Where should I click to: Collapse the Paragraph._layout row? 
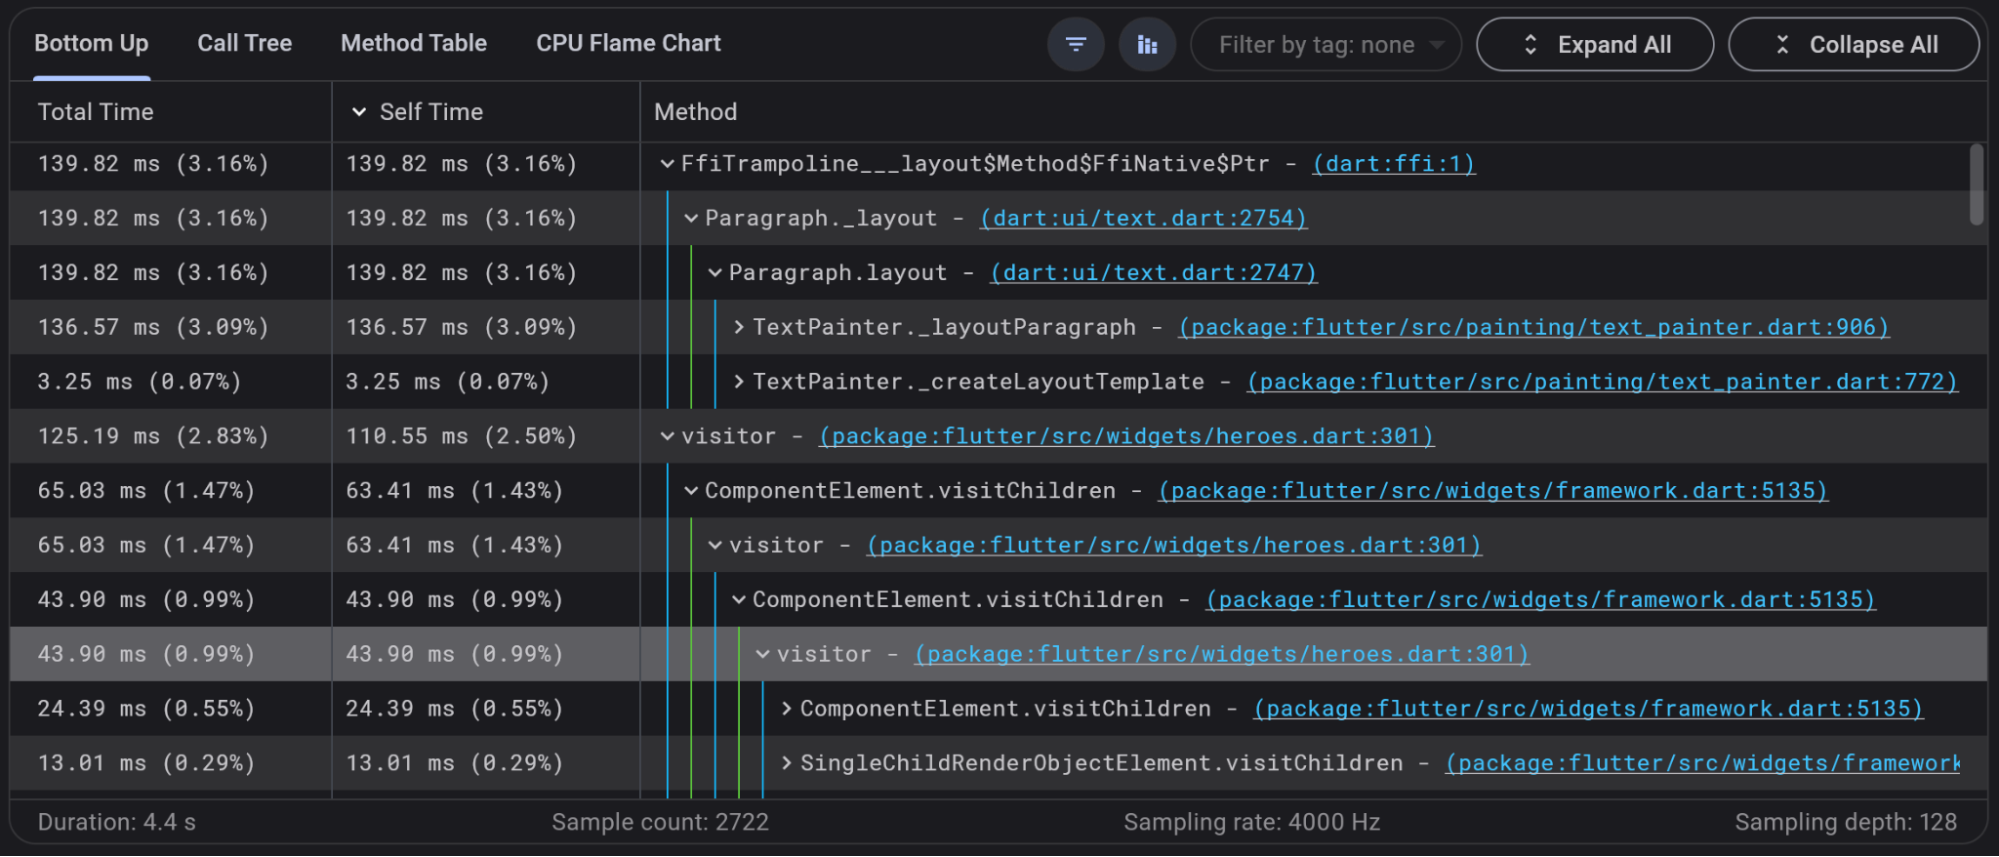[691, 219]
